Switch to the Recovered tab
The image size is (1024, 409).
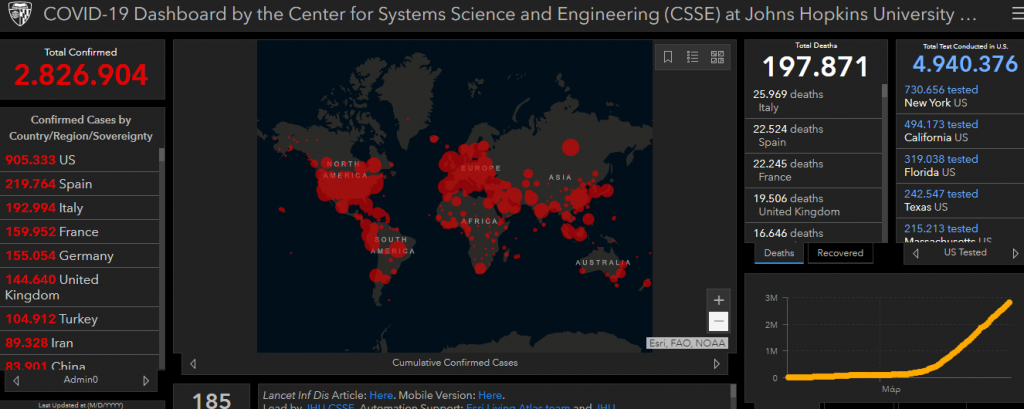839,253
